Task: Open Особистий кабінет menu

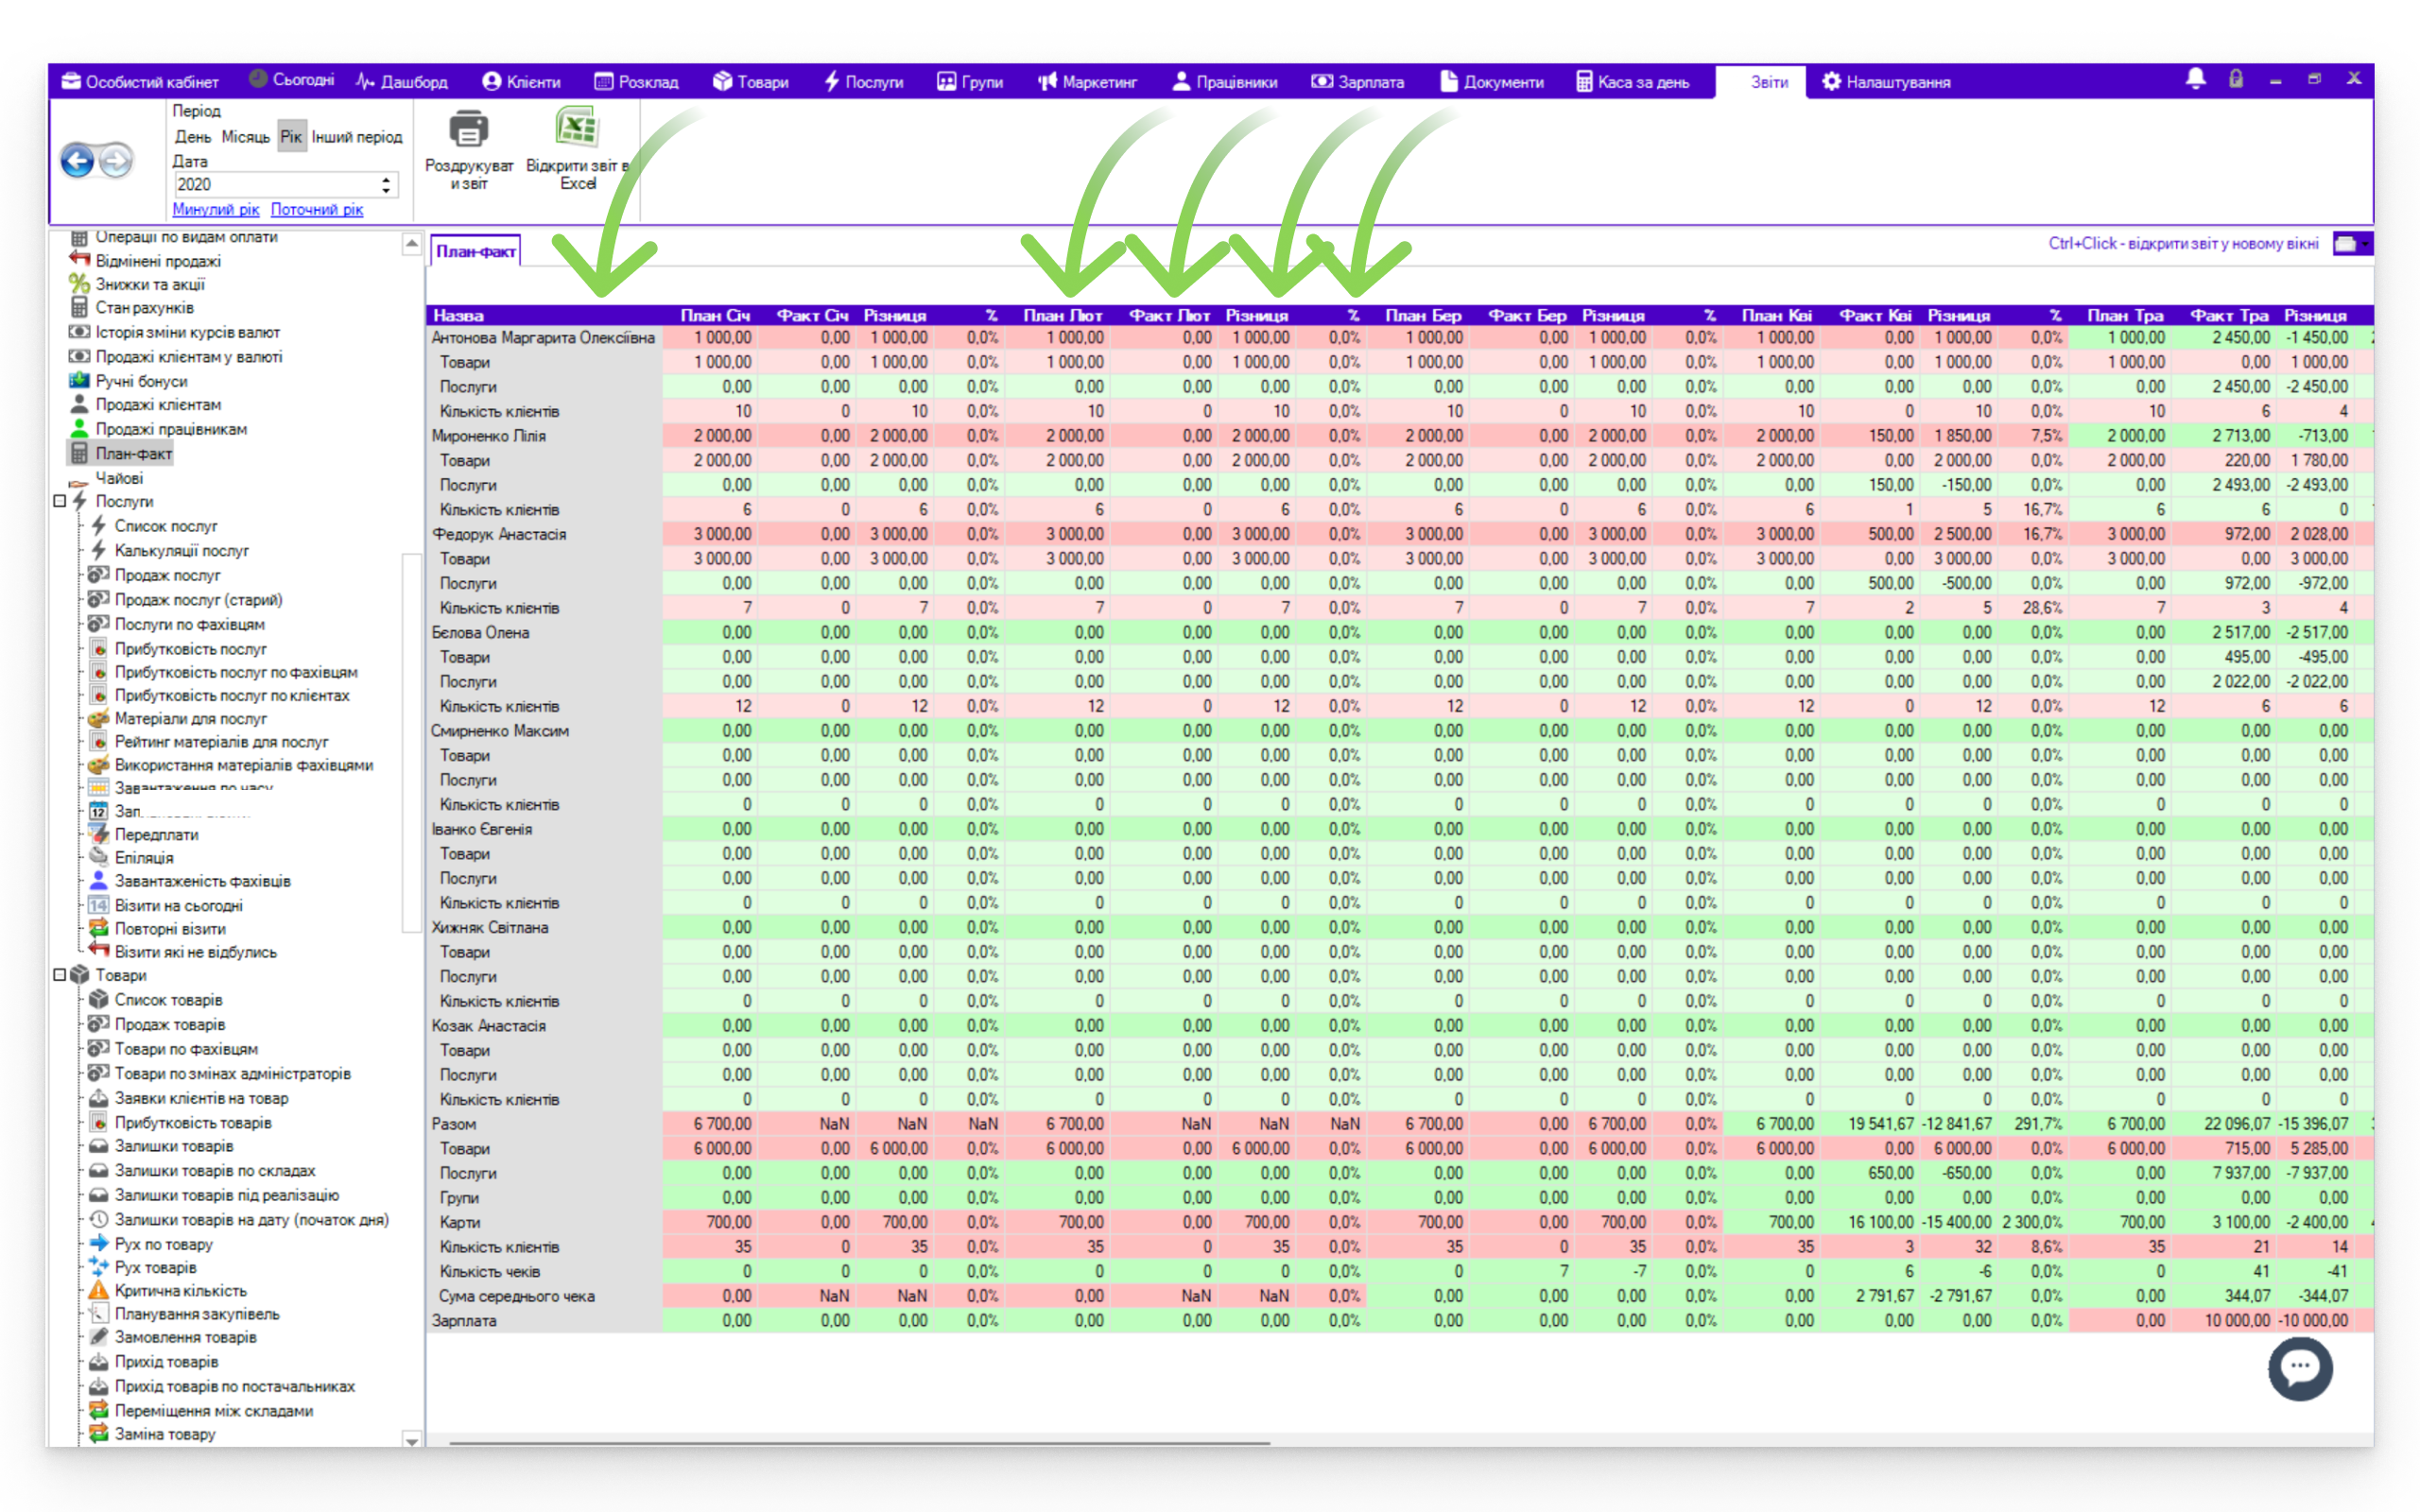Action: coord(140,82)
